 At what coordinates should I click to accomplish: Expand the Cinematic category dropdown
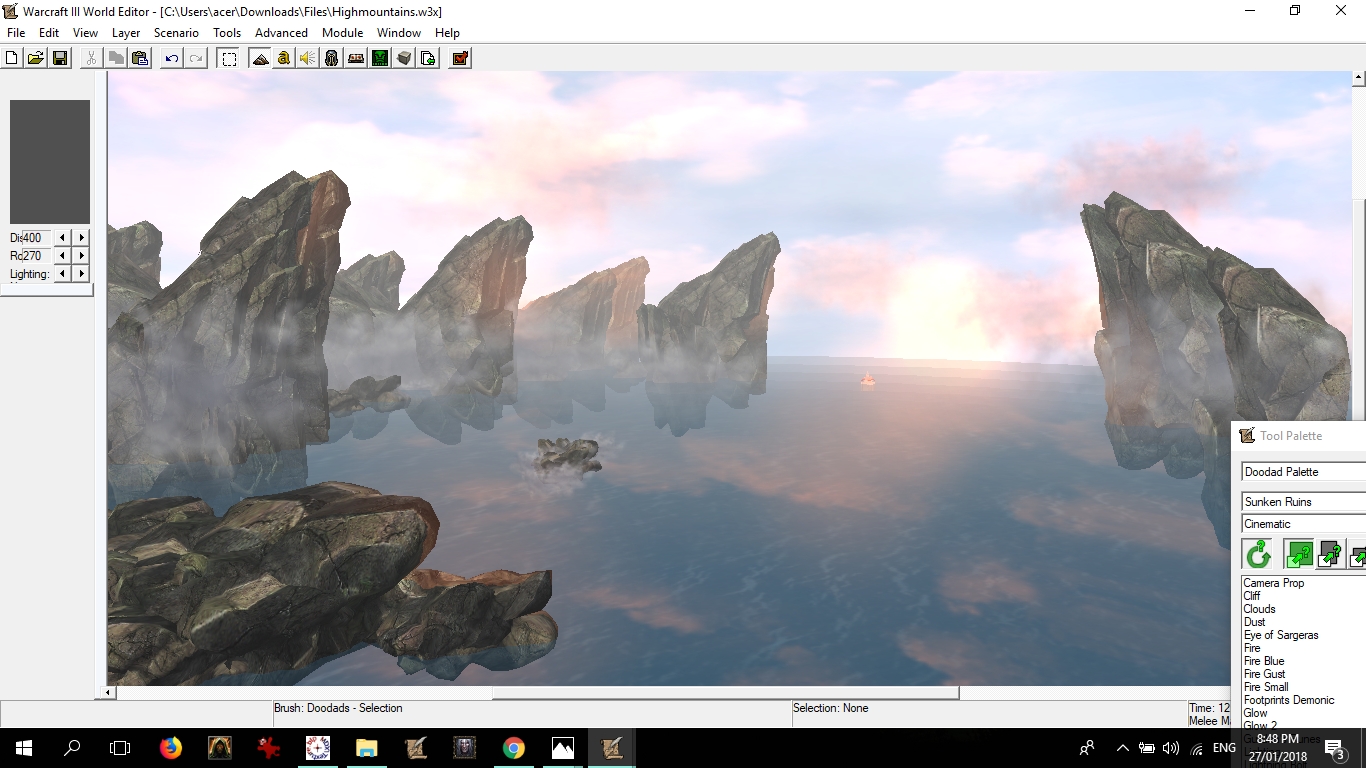[1304, 524]
